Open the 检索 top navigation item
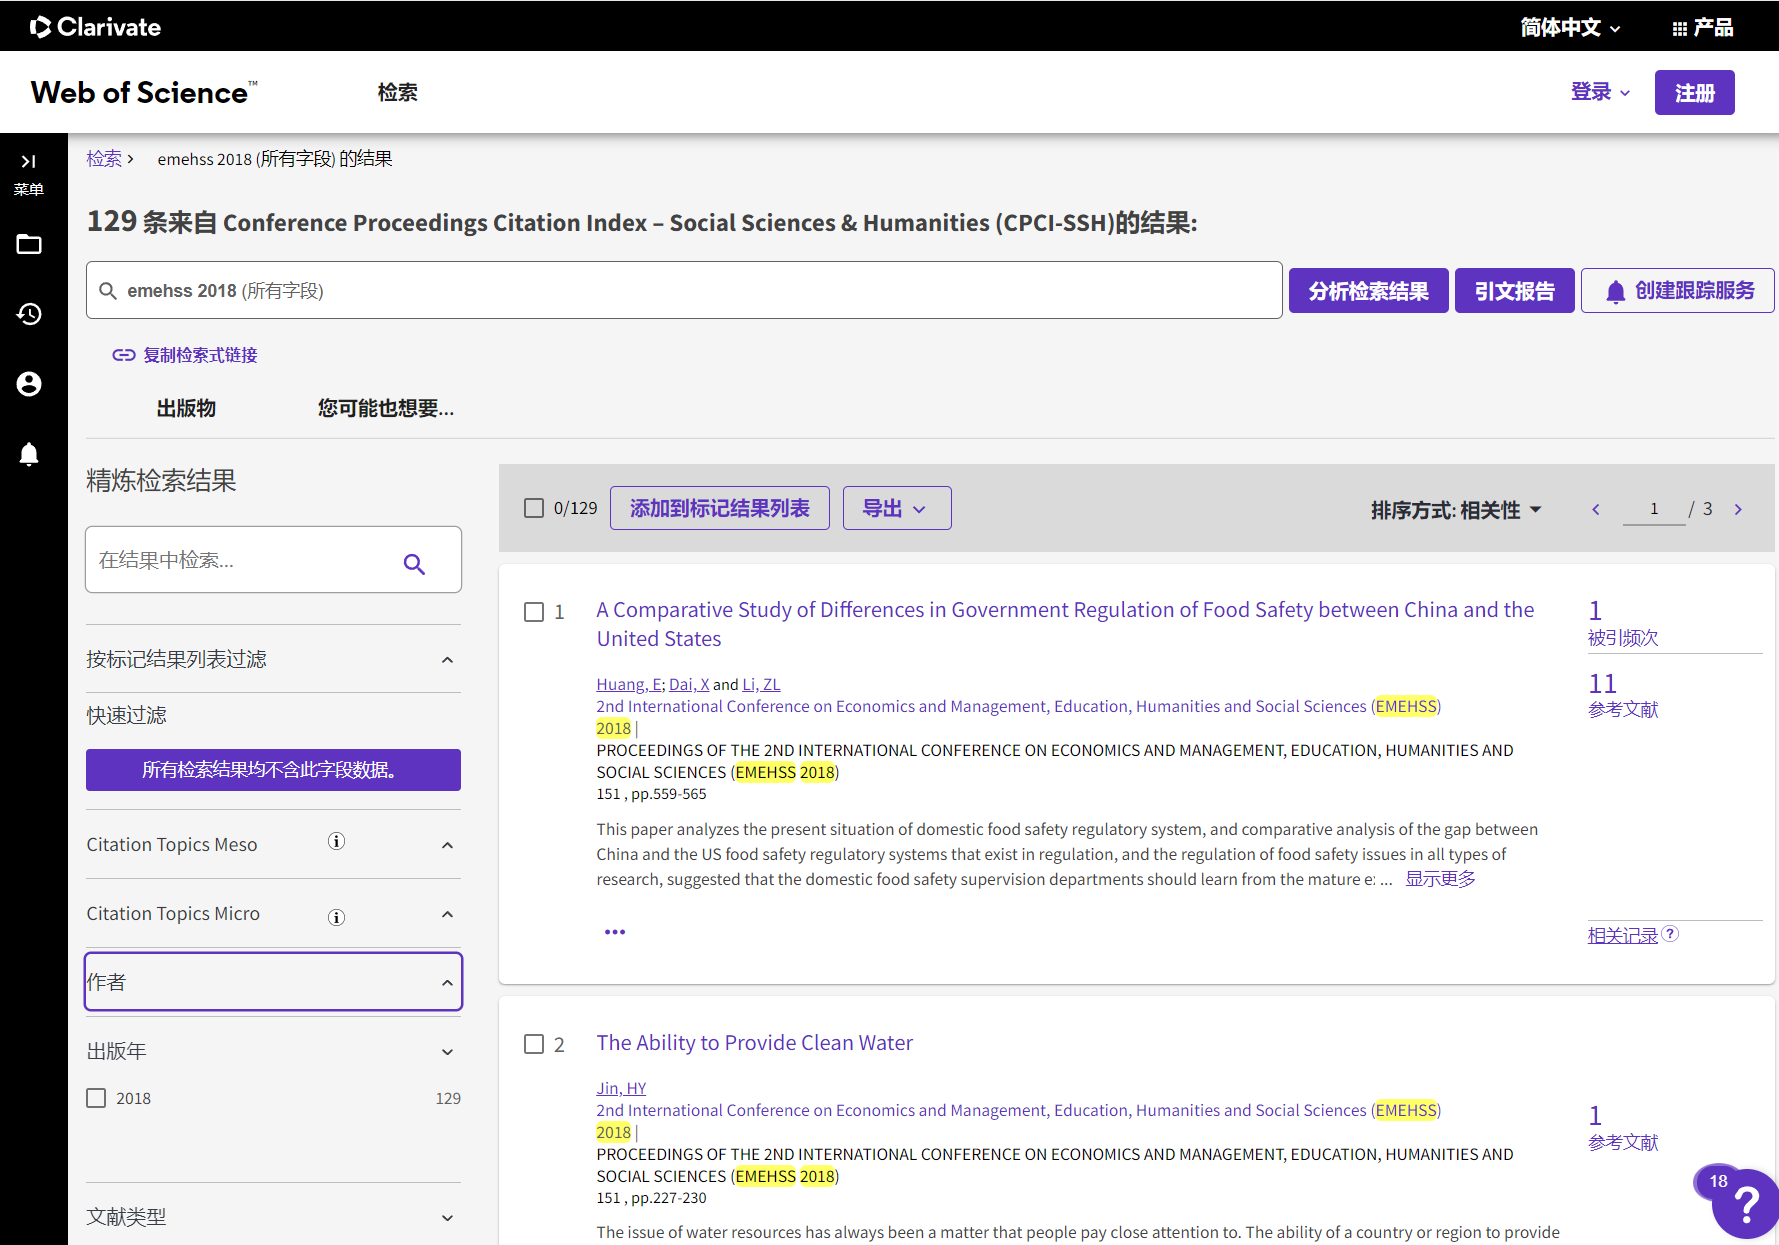Viewport: 1779px width, 1245px height. pyautogui.click(x=397, y=92)
